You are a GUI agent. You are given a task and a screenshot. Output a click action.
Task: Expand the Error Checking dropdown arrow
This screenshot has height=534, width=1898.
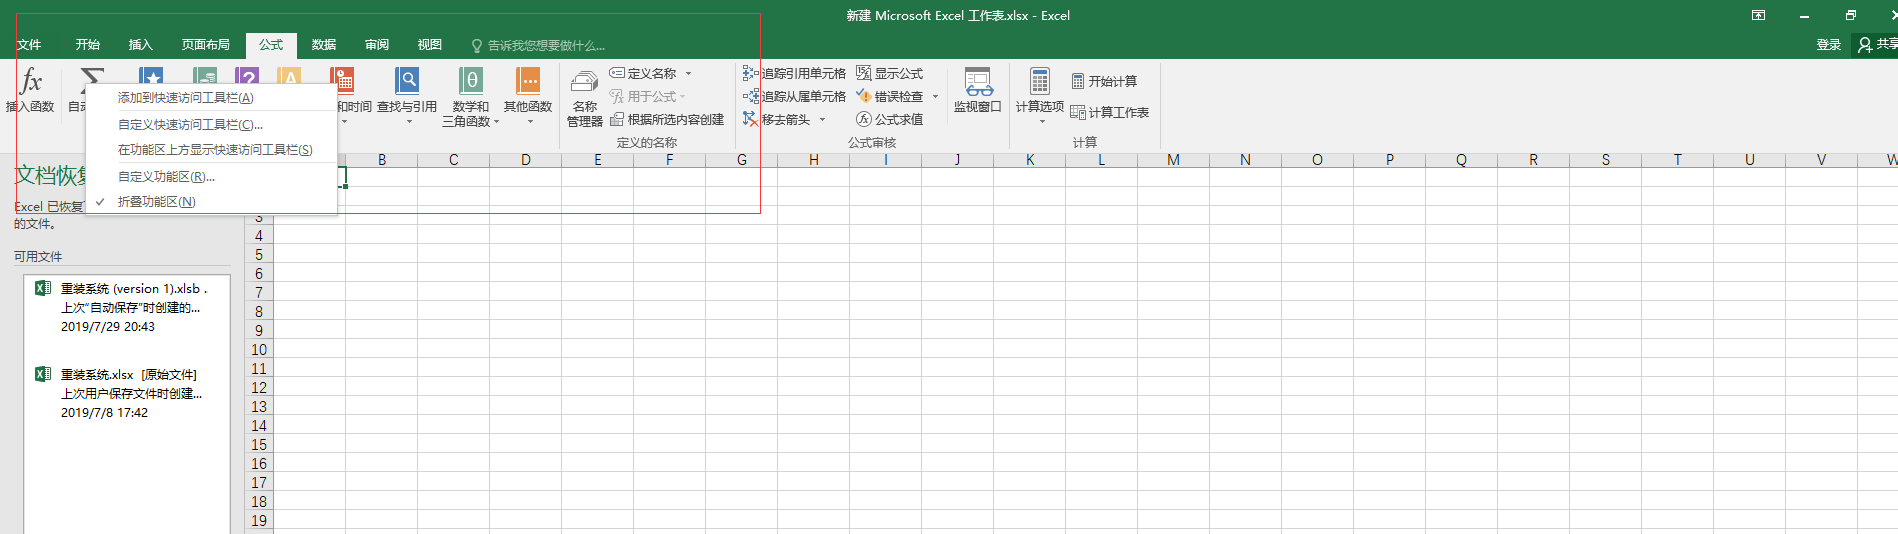(935, 96)
